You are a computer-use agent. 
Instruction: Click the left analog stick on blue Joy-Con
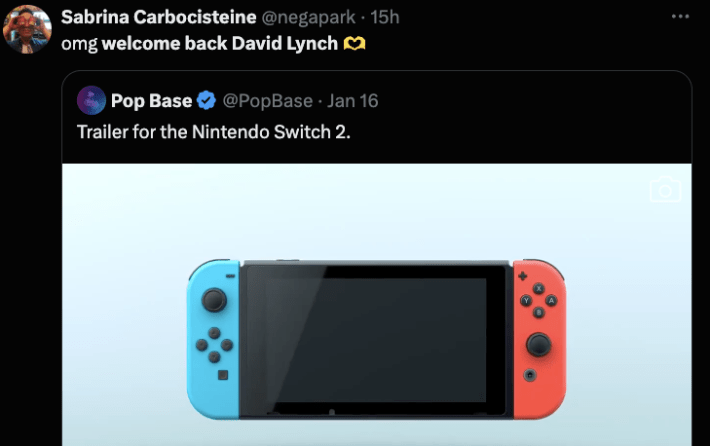pos(213,299)
